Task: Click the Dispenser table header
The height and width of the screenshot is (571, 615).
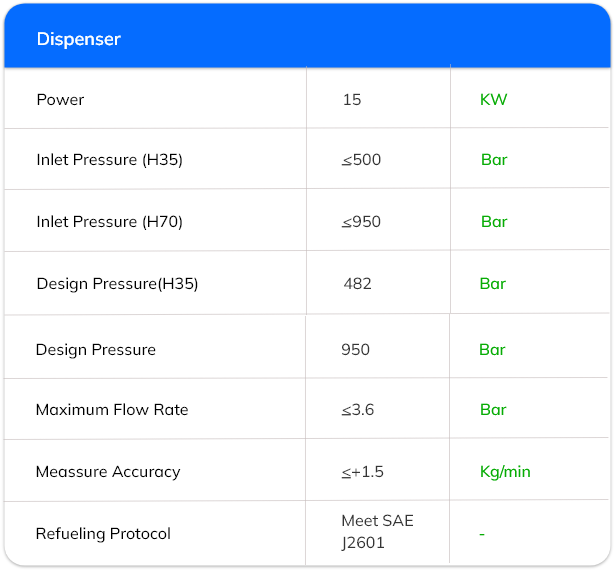Action: coord(78,40)
